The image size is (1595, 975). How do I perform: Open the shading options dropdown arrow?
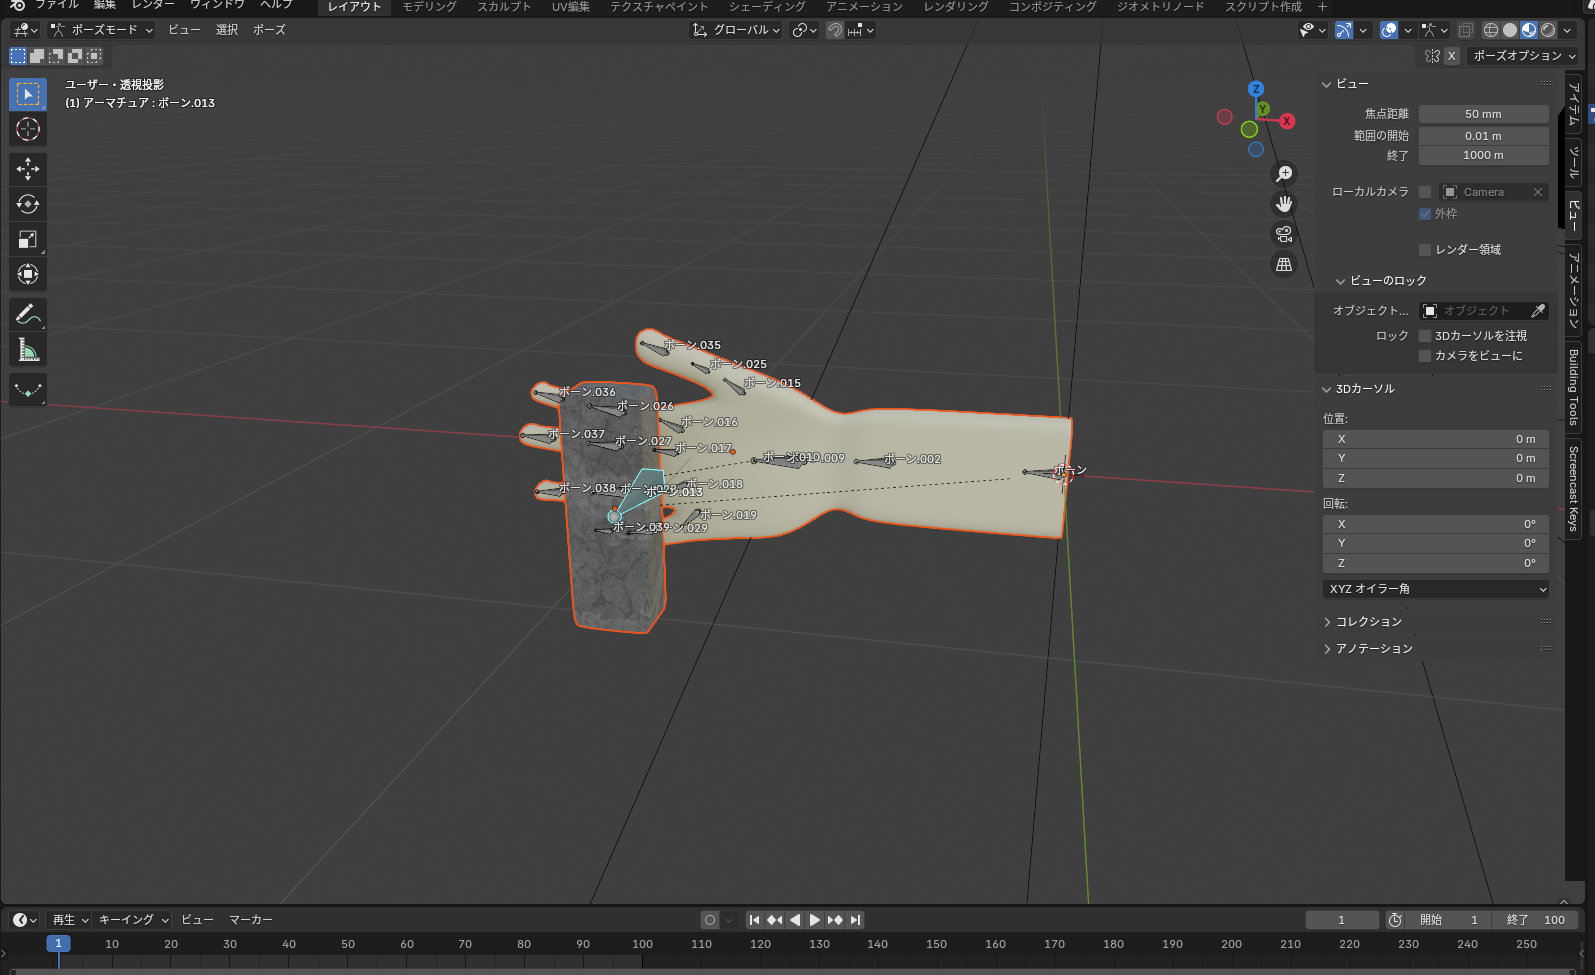point(1567,30)
